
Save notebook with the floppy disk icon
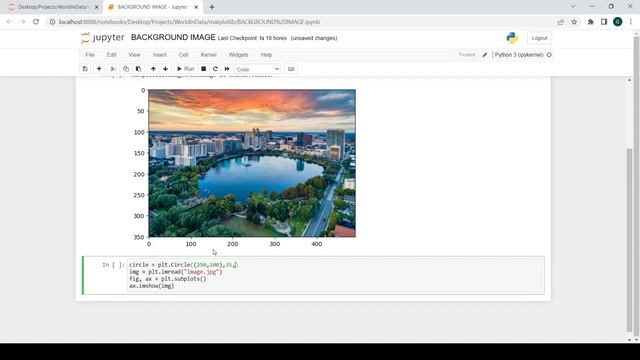[85, 69]
